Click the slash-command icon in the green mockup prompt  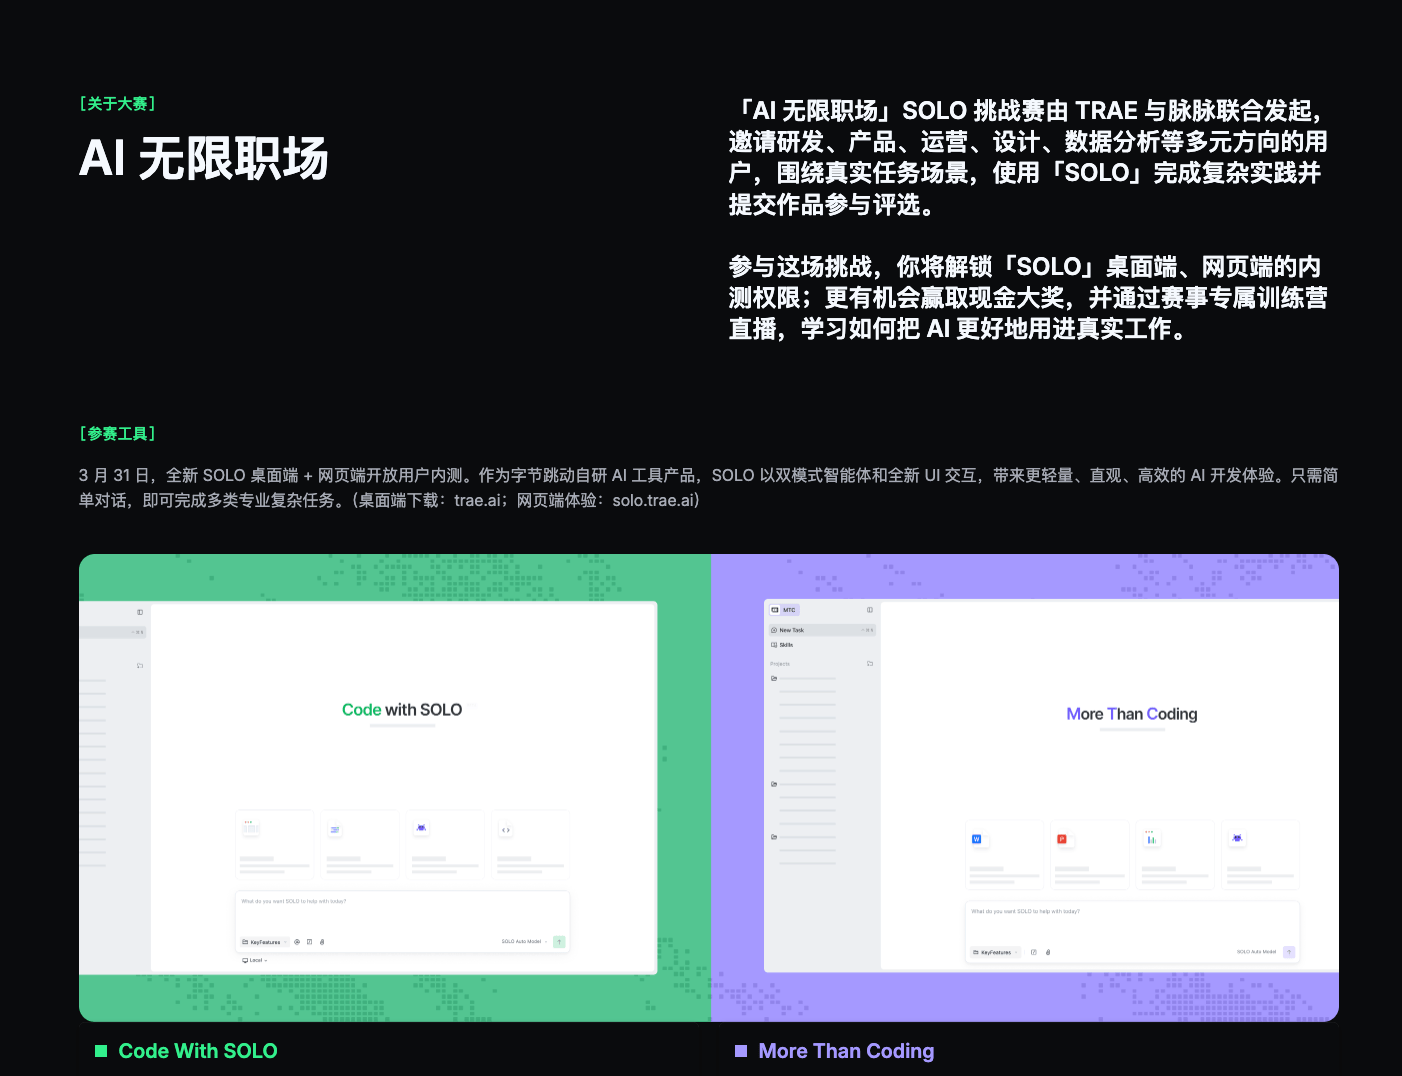pos(309,942)
